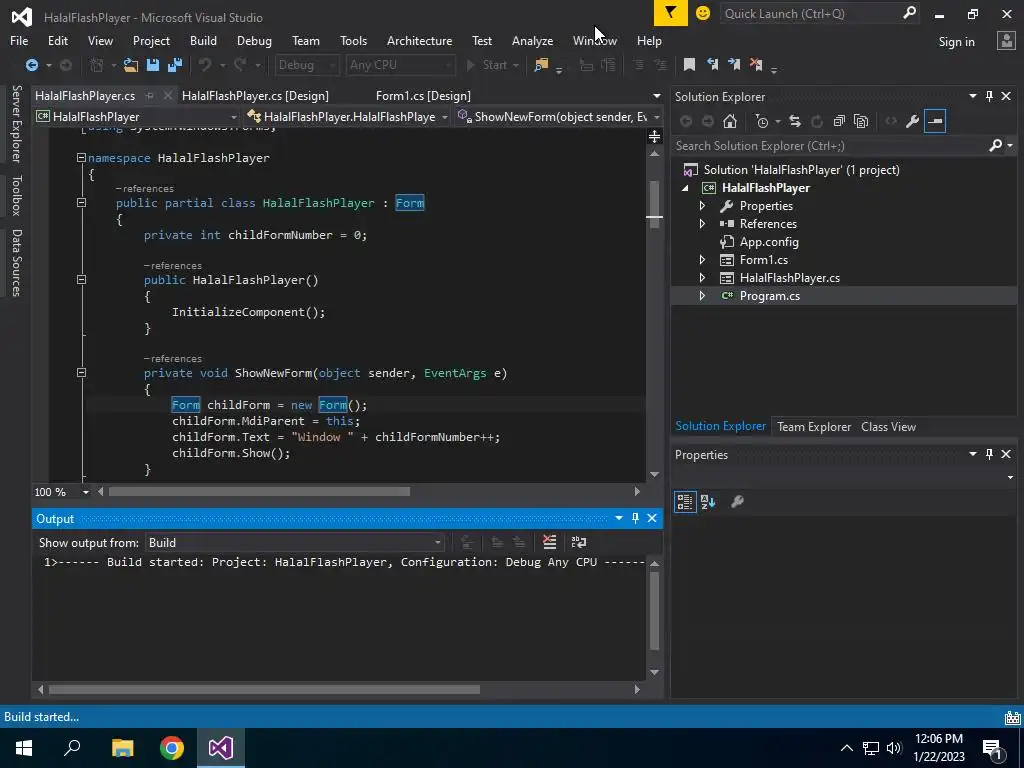Open the Data Sources side tab

[16, 263]
